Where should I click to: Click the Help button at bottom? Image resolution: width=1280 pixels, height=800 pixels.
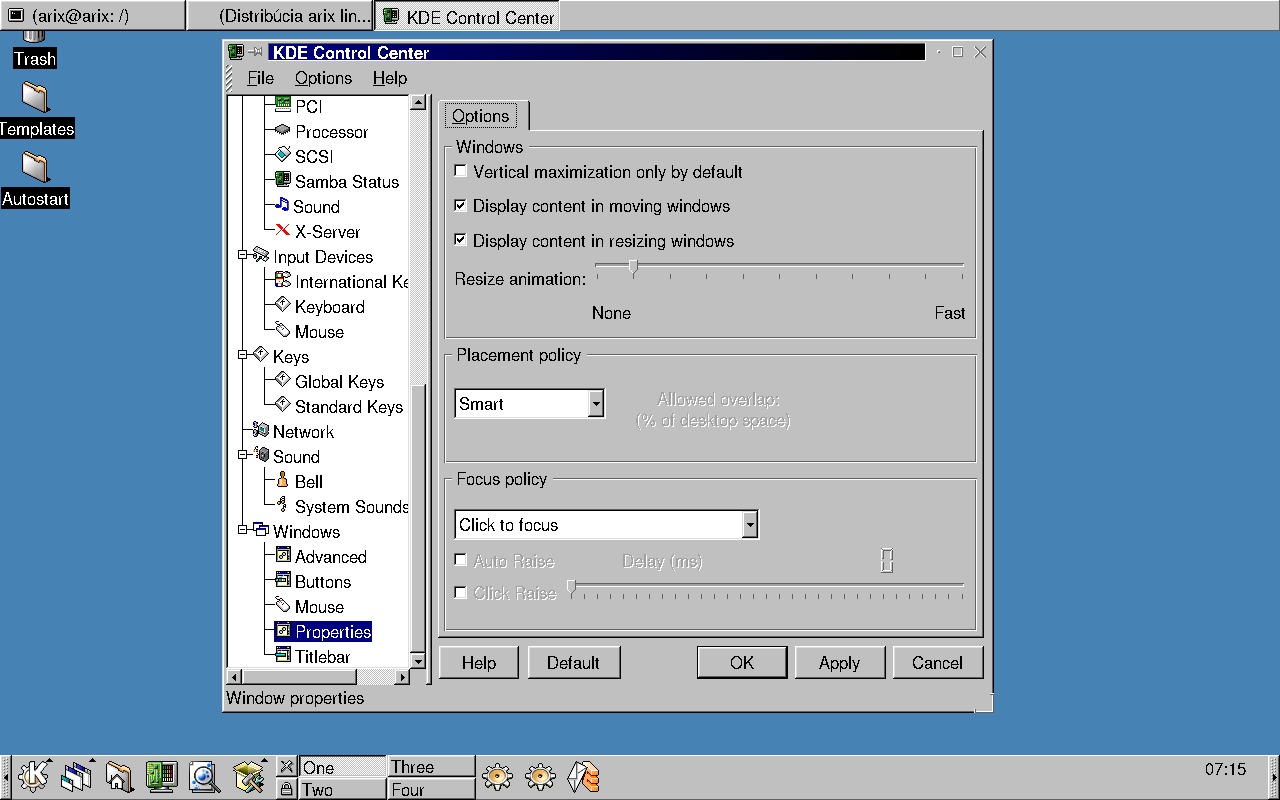point(479,663)
